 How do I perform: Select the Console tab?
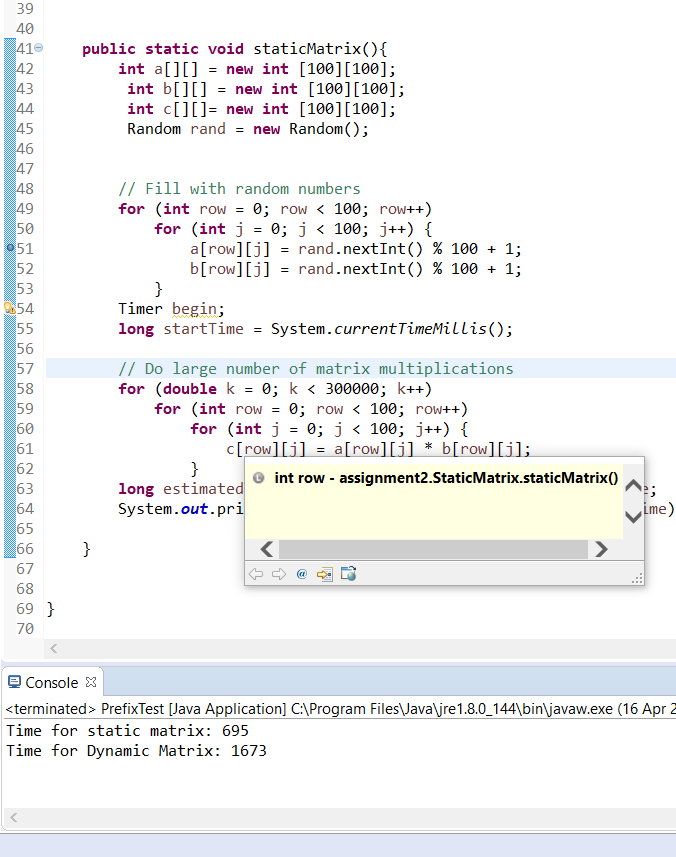(x=52, y=683)
